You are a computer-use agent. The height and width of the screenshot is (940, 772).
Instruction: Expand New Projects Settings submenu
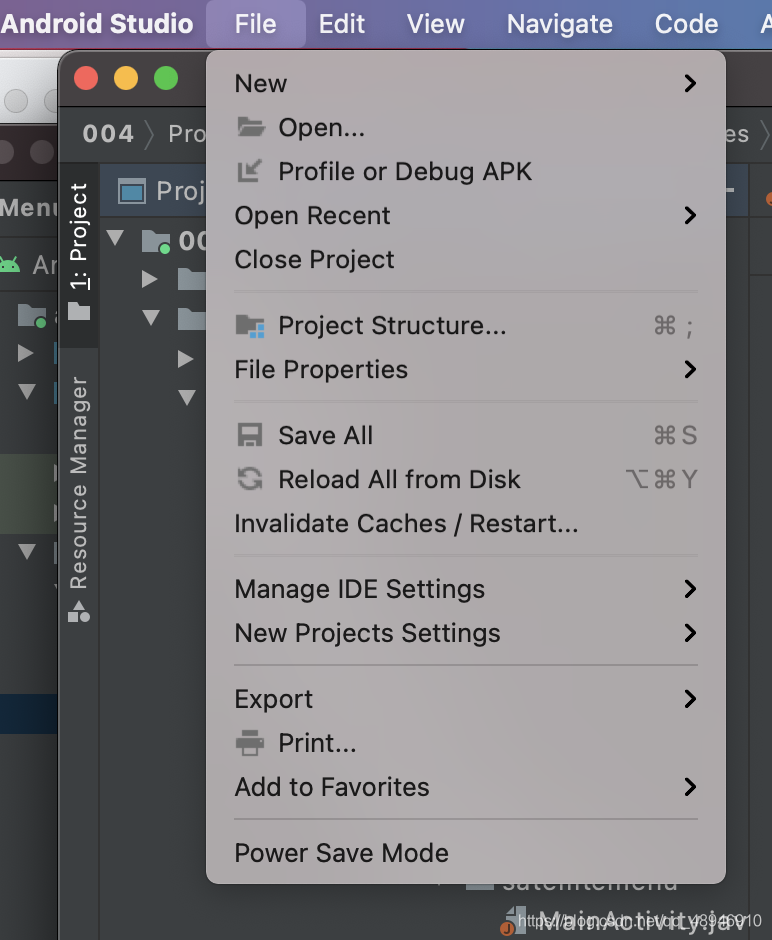[466, 633]
